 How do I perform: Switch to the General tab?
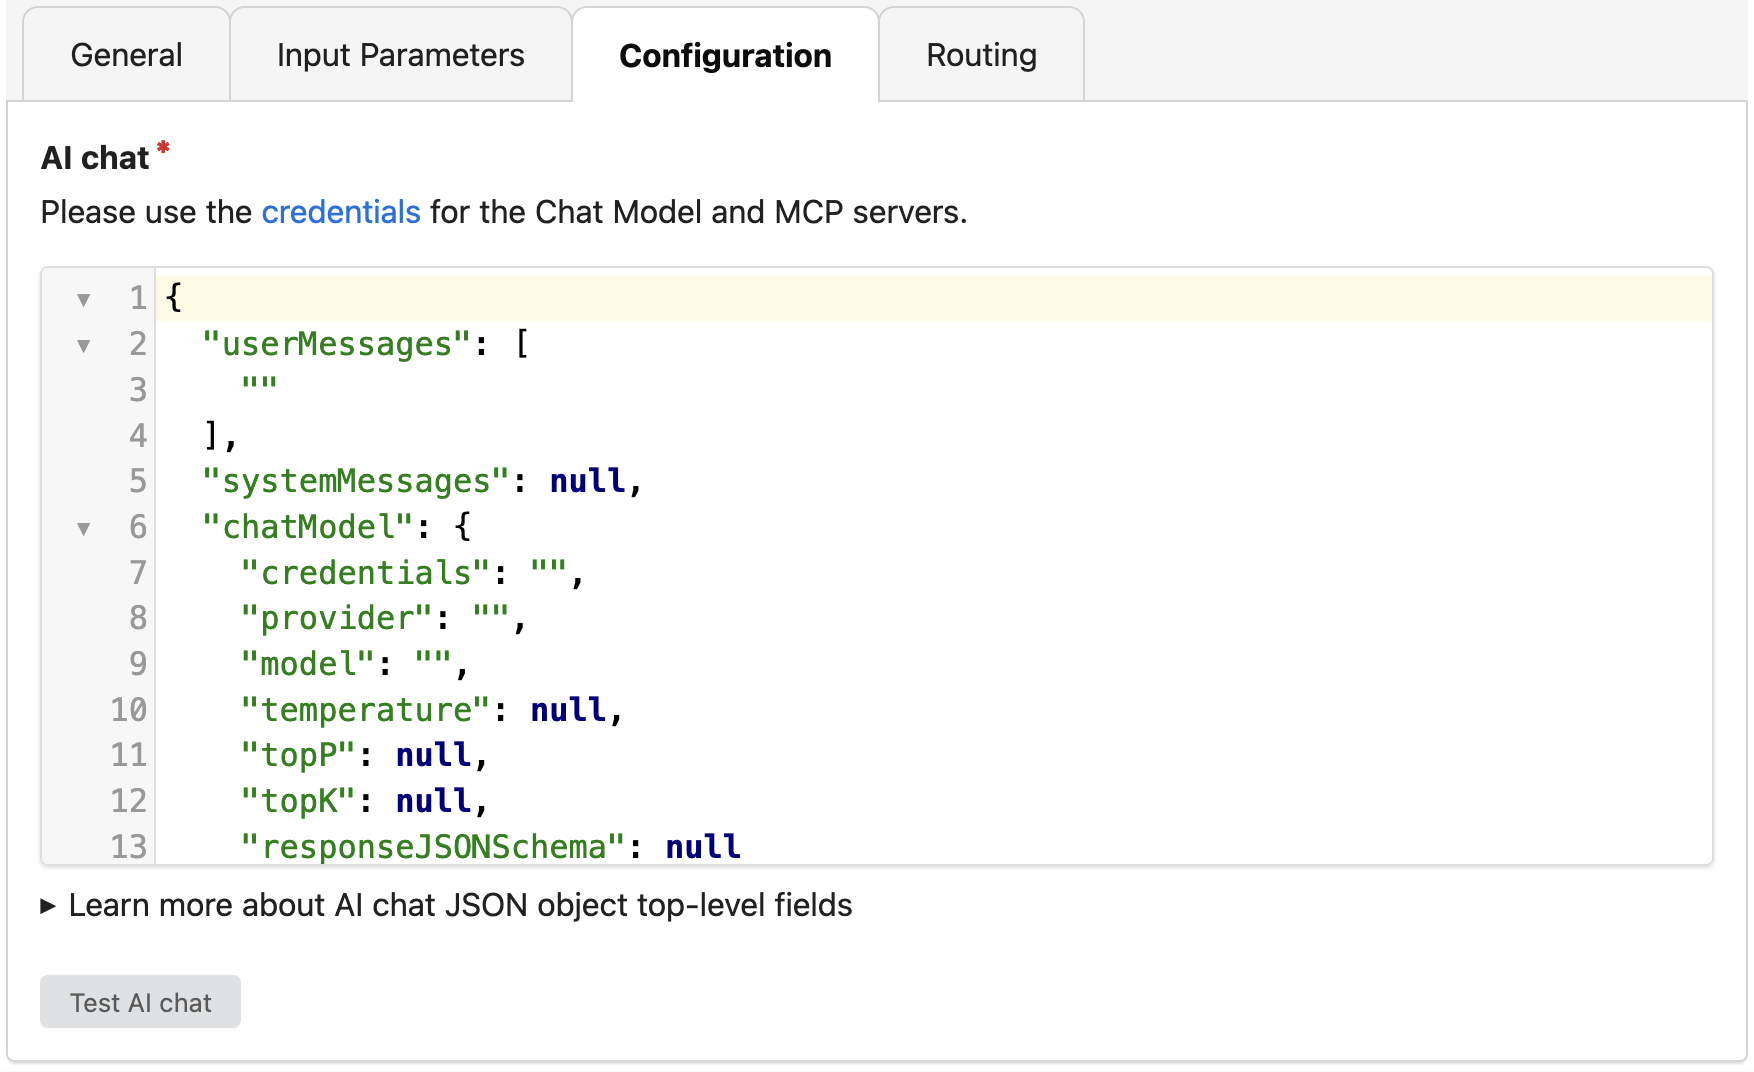tap(126, 55)
